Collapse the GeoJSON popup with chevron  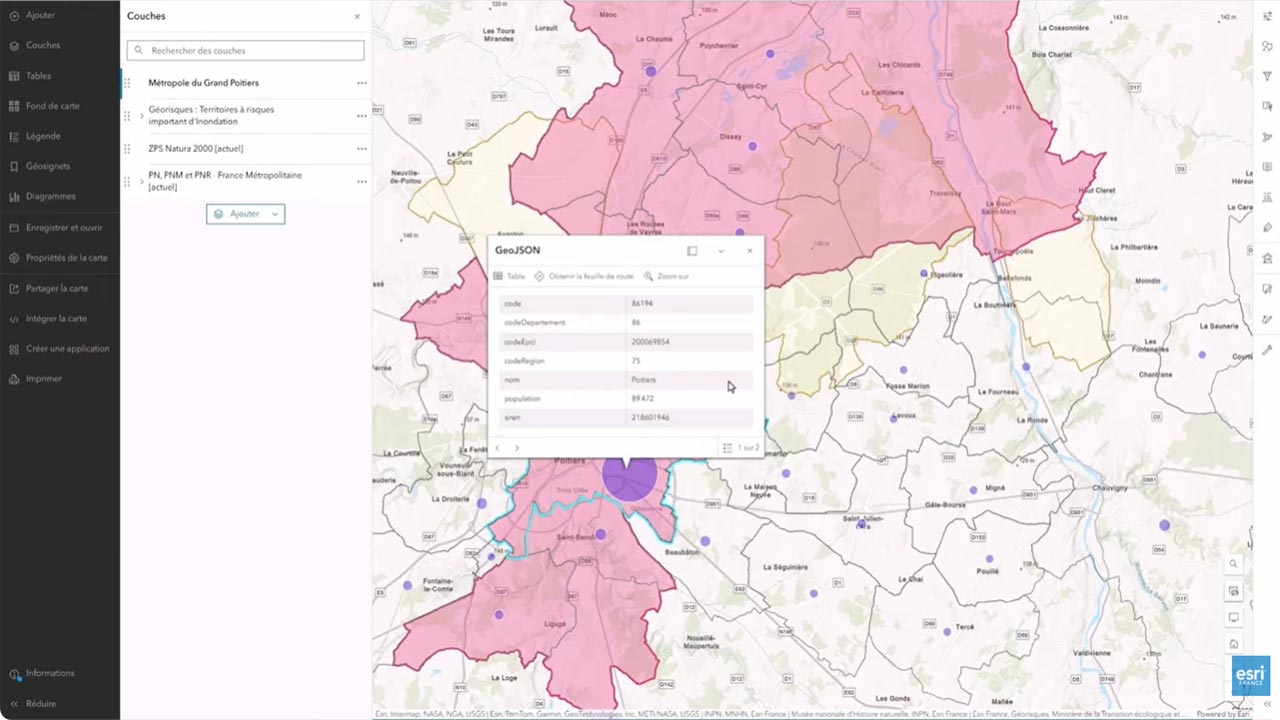[721, 251]
